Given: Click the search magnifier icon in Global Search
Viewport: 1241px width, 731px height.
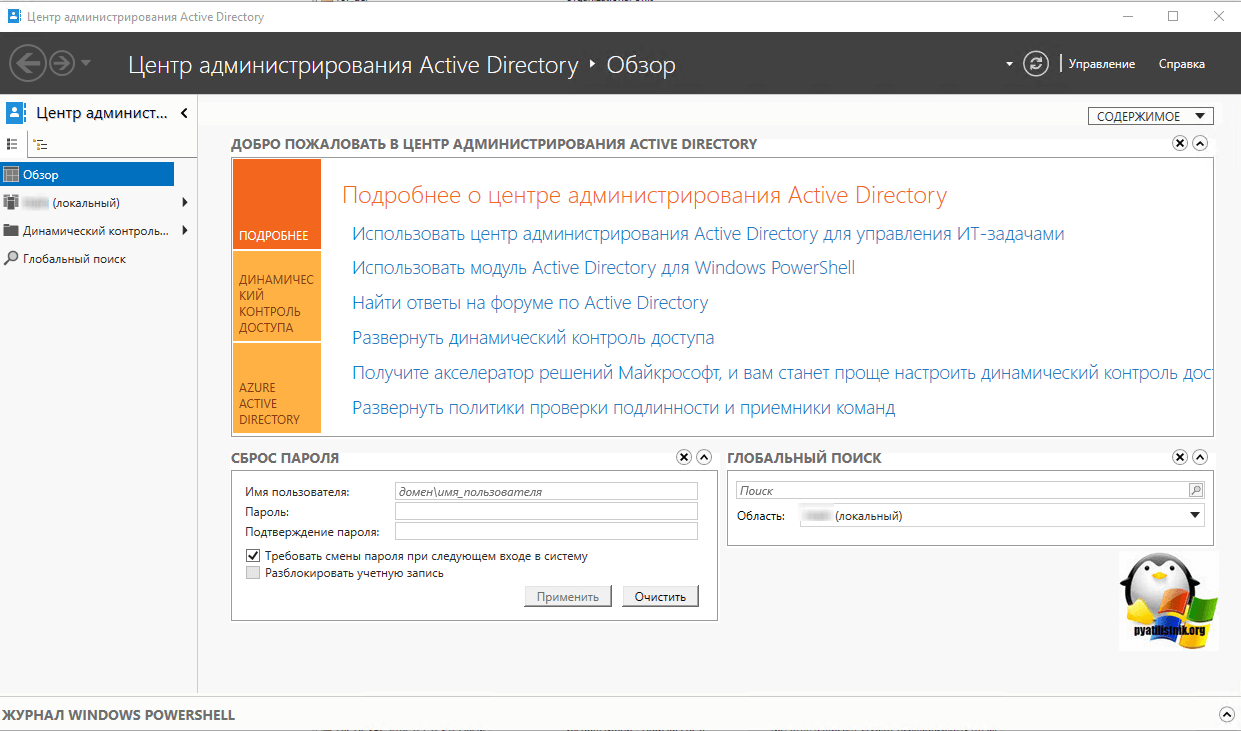Looking at the screenshot, I should click(x=1195, y=491).
